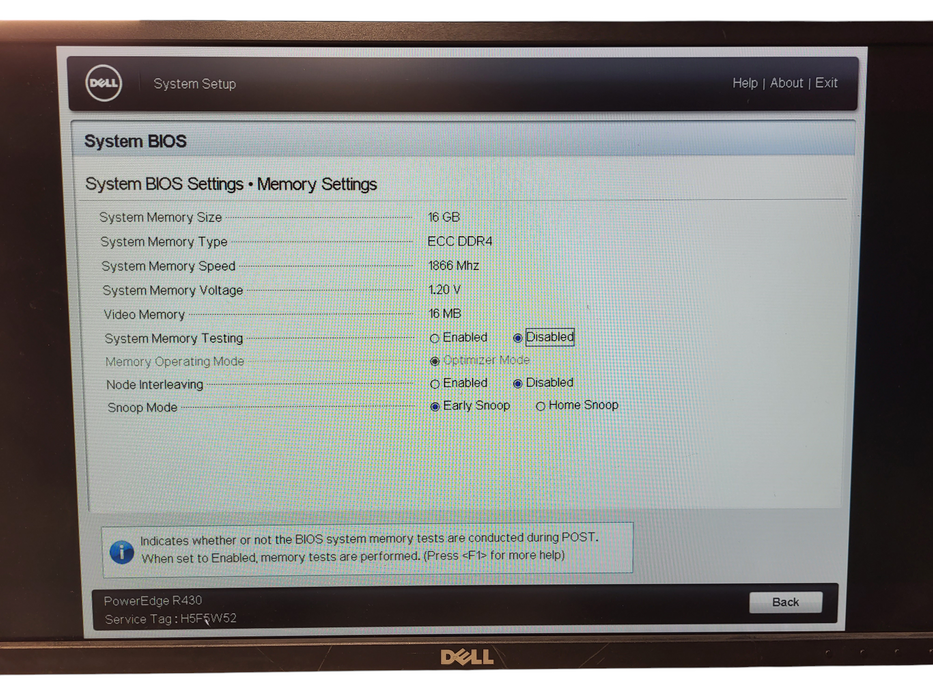
Task: Click the 1866 Mhz value
Action: coord(453,265)
